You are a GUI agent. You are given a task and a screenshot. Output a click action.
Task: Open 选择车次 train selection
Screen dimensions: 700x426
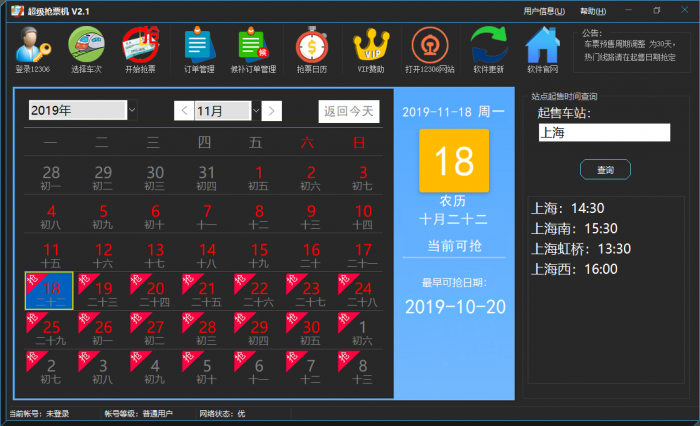tap(85, 46)
